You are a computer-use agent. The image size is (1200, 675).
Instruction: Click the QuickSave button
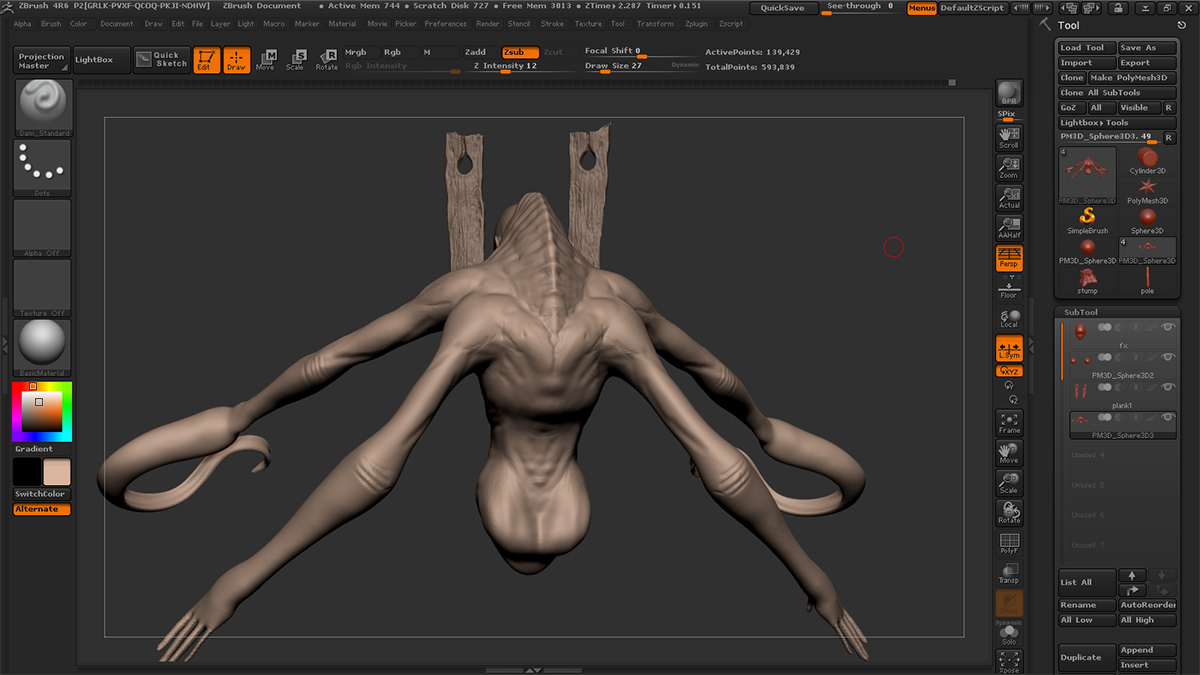tap(782, 8)
